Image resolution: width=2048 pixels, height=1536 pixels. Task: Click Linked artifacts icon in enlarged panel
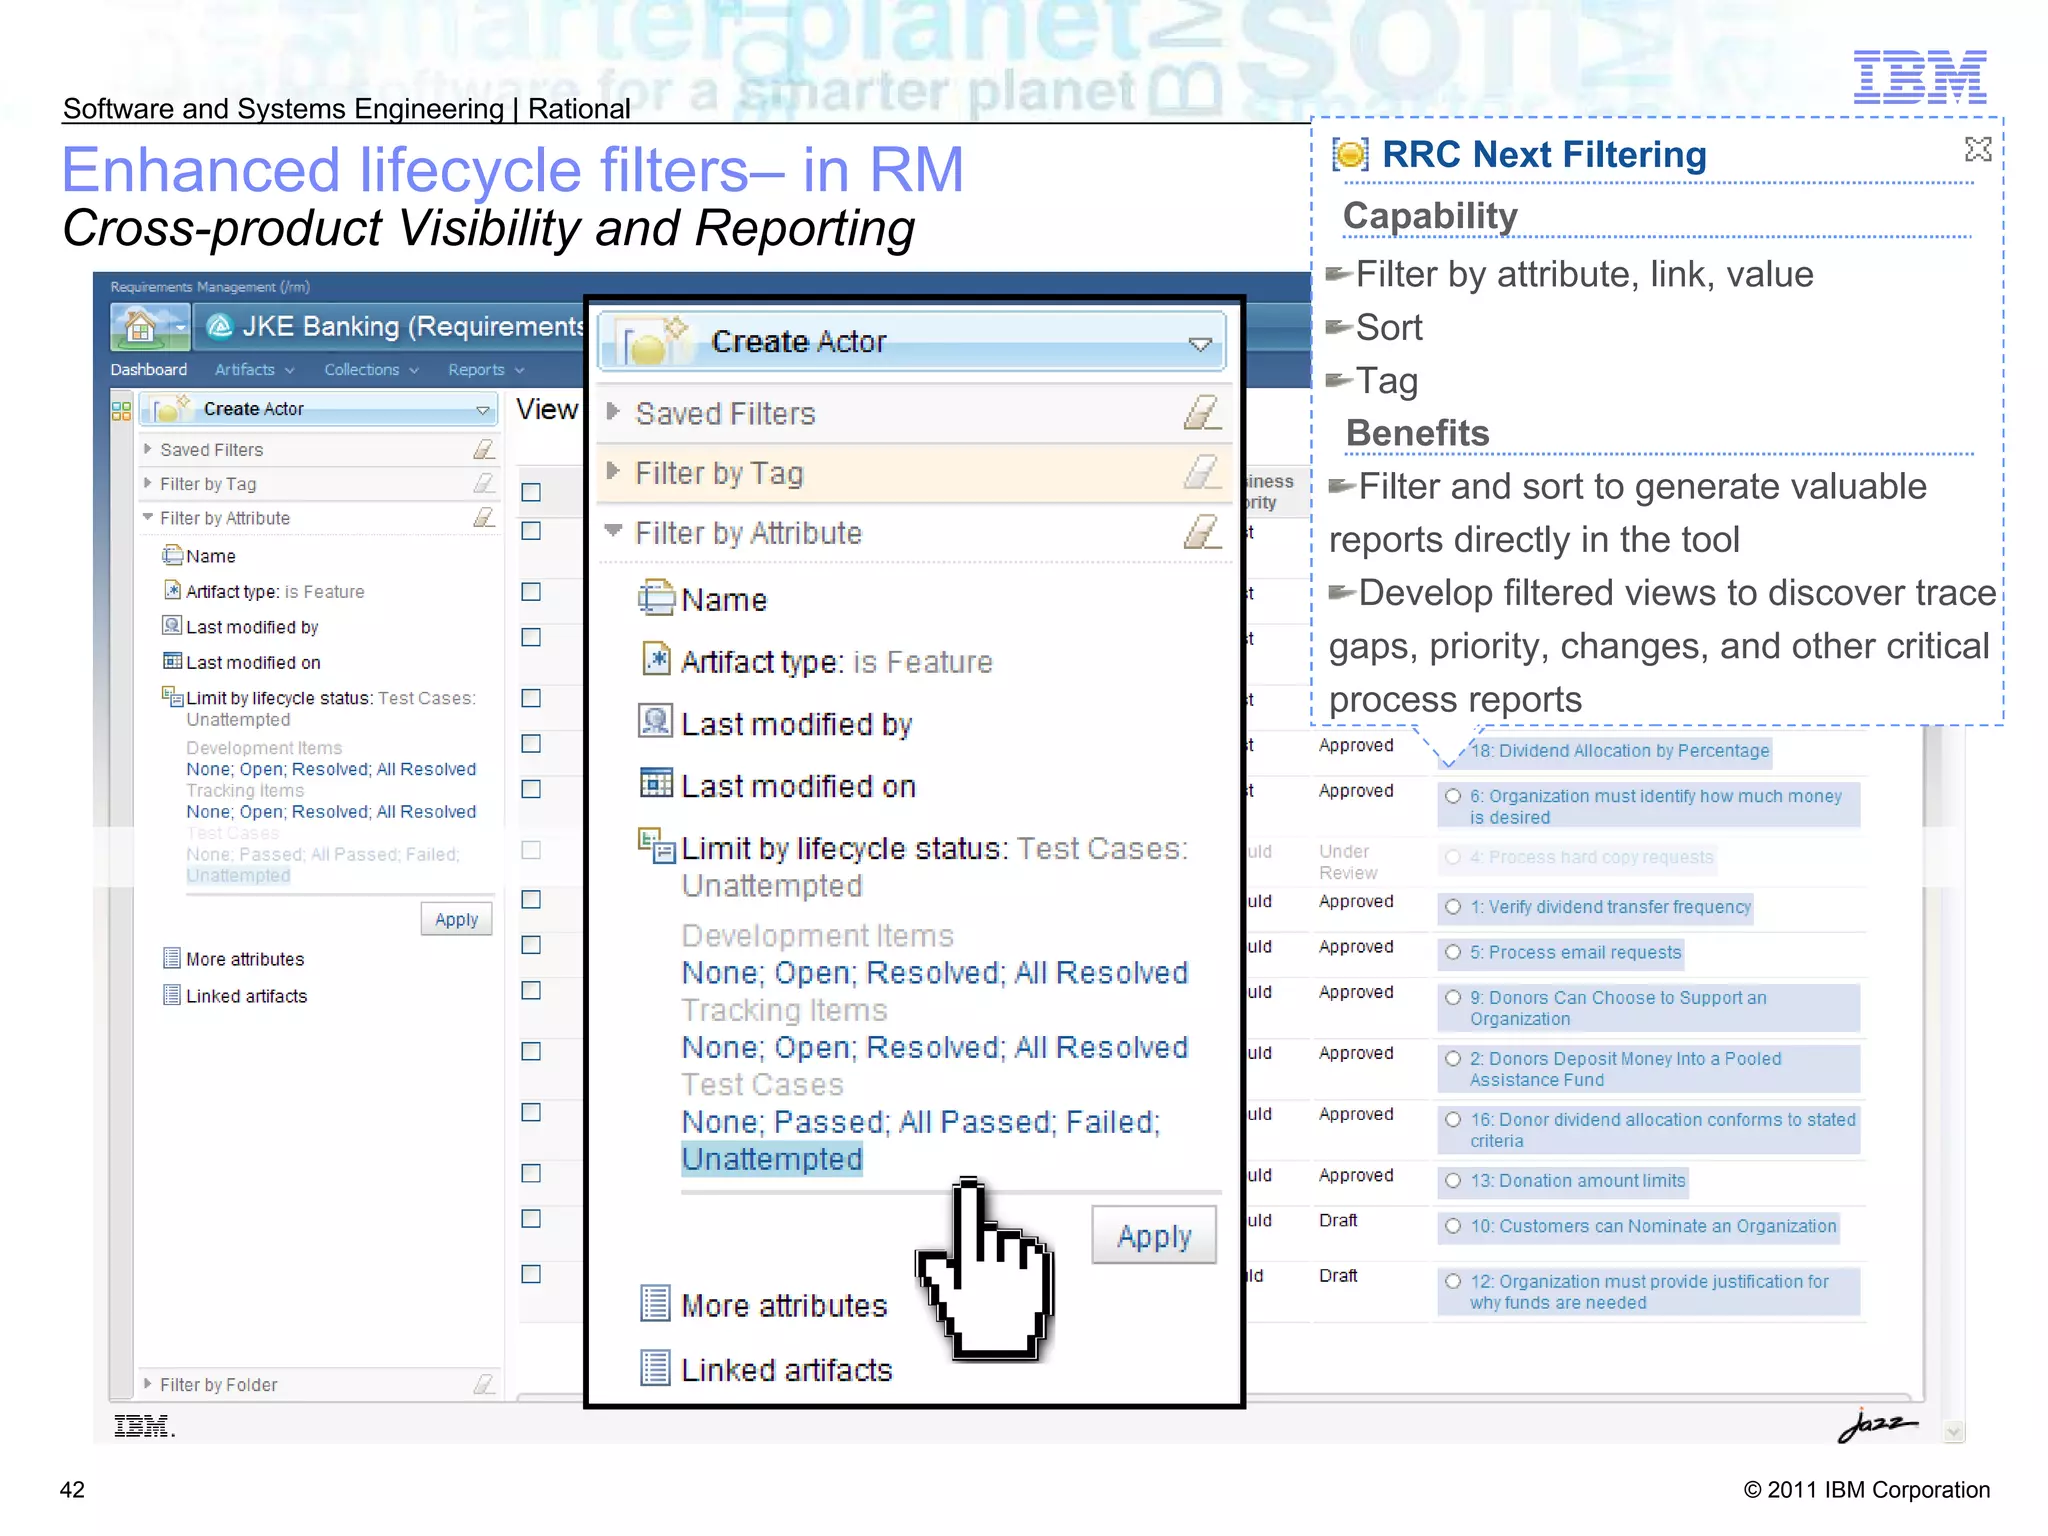click(x=655, y=1367)
